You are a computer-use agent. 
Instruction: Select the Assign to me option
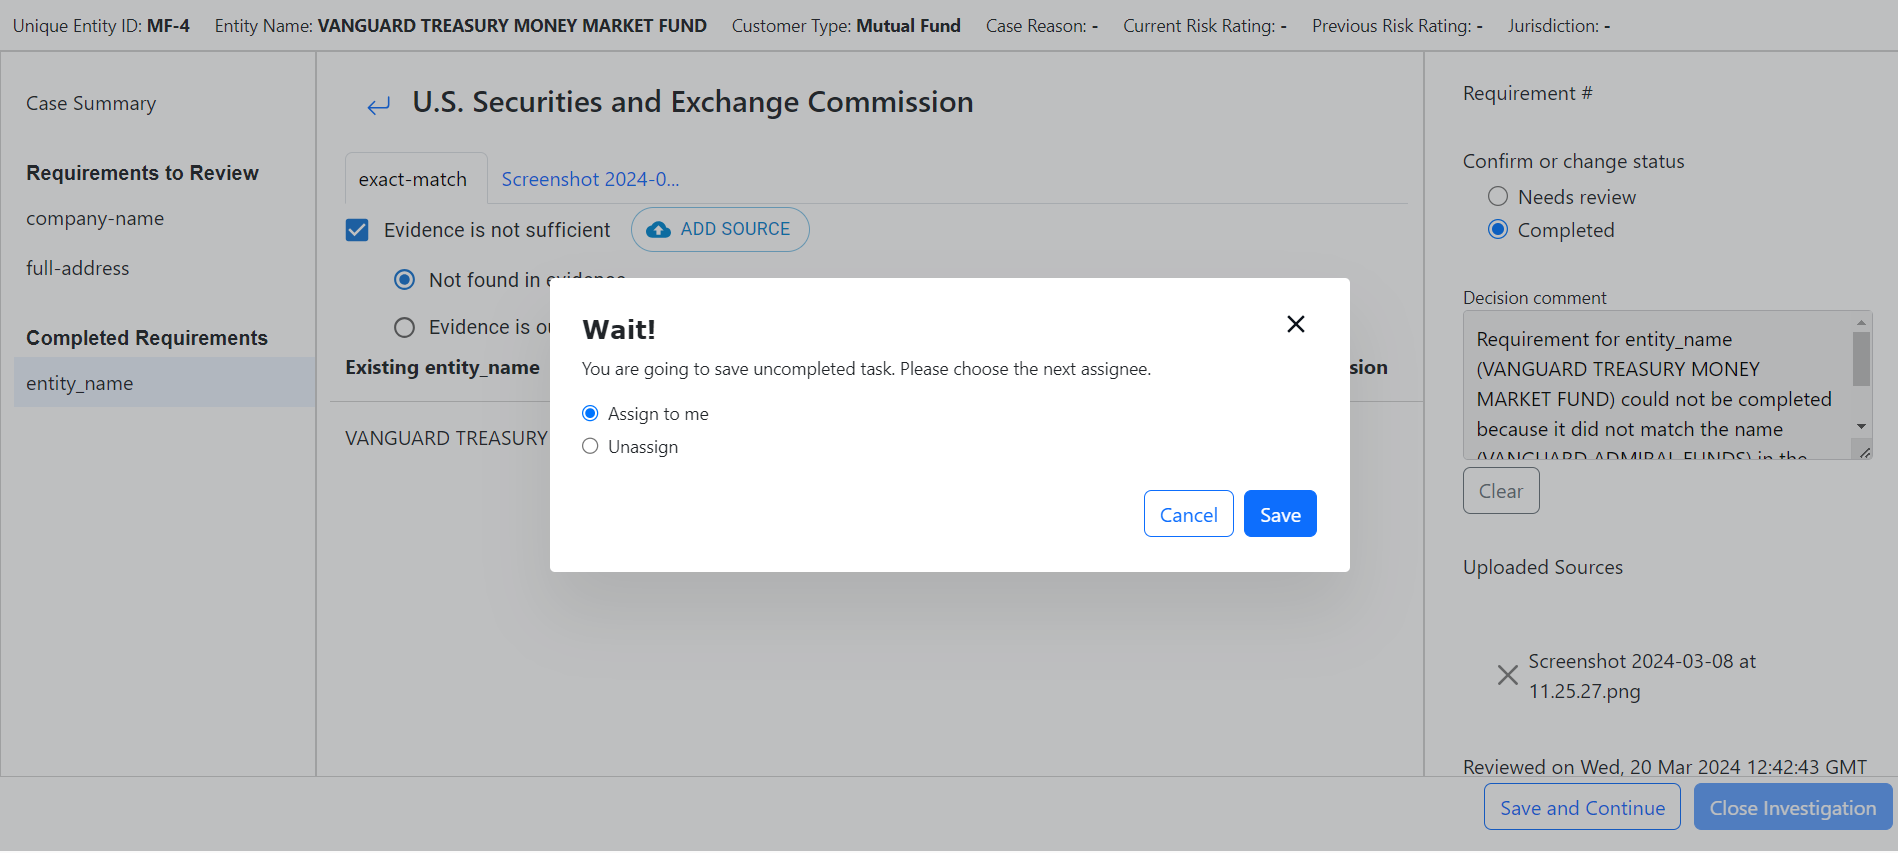590,414
